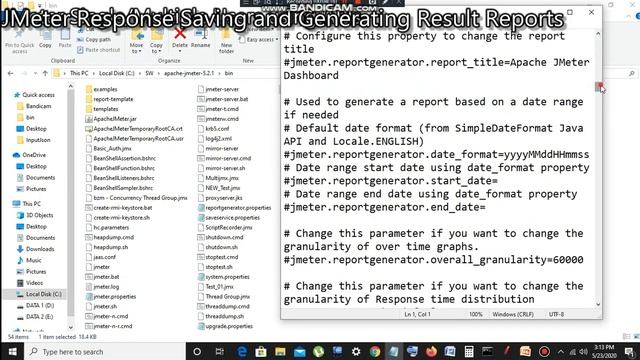This screenshot has height=360, width=640.
Task: Click the Bandicam record taskbar icon
Action: (544, 351)
